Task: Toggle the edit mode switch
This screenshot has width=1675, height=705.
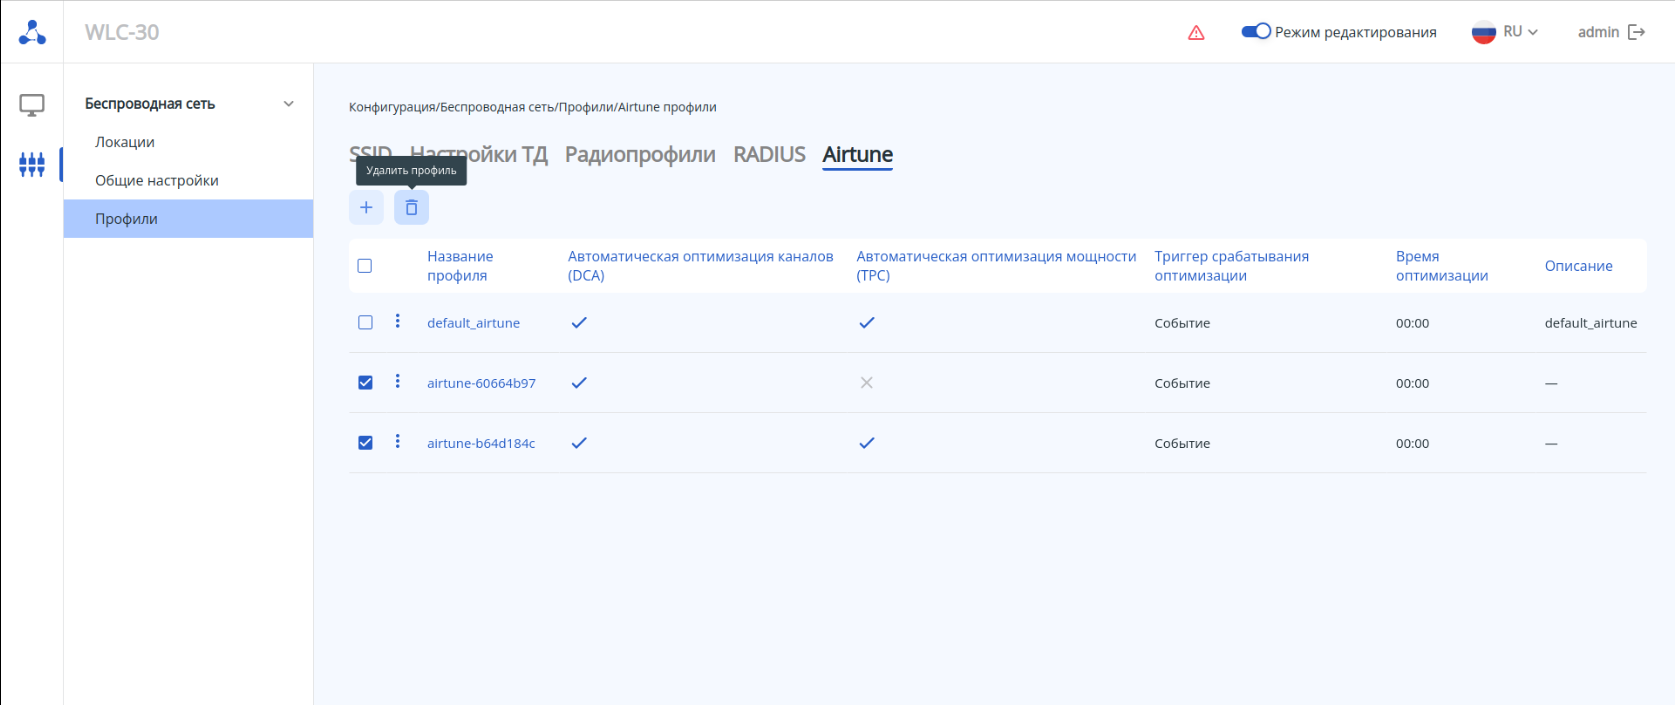Action: pyautogui.click(x=1256, y=32)
